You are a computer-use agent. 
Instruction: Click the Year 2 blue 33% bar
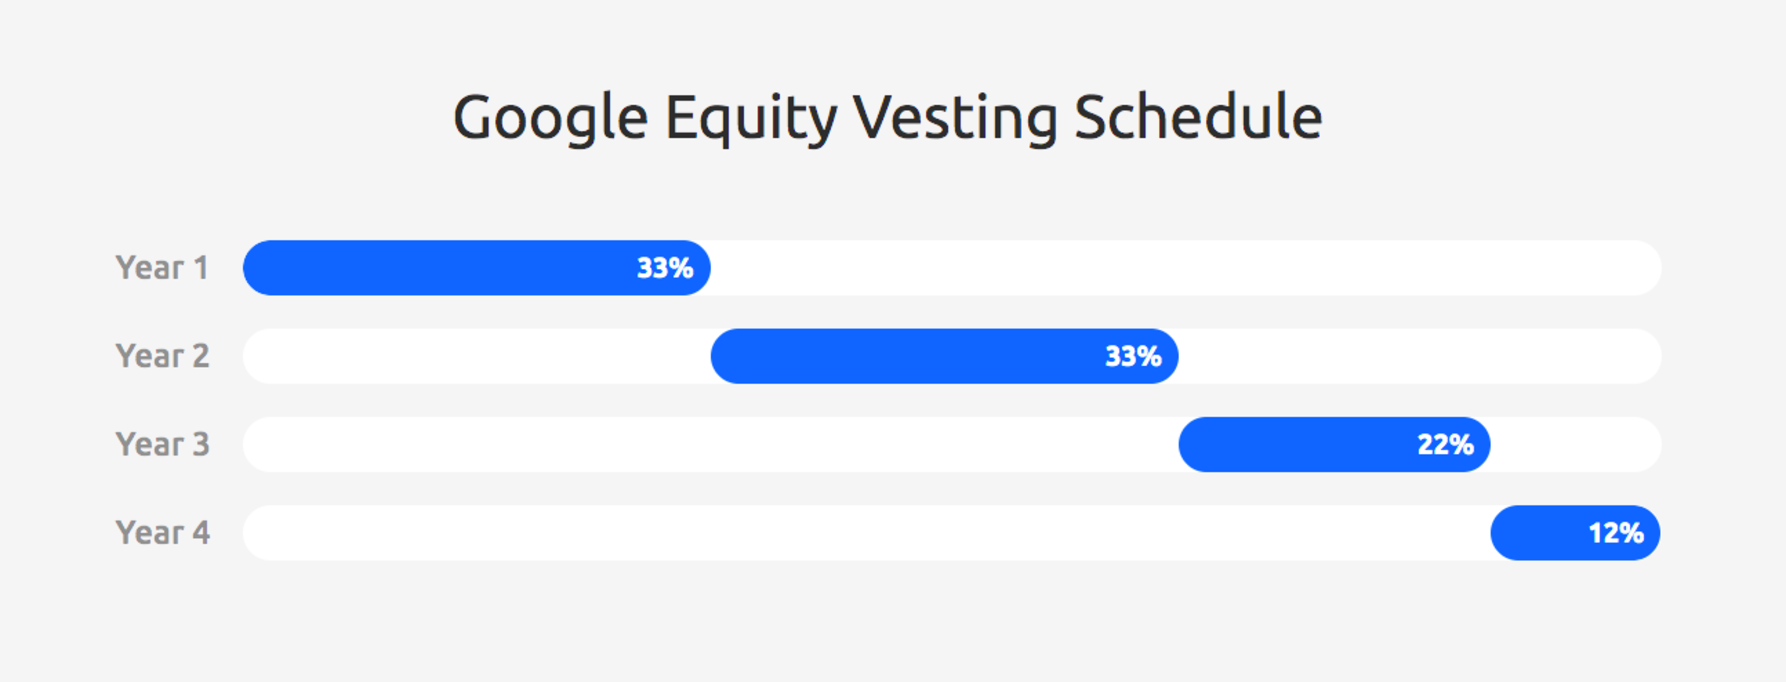[x=945, y=356]
